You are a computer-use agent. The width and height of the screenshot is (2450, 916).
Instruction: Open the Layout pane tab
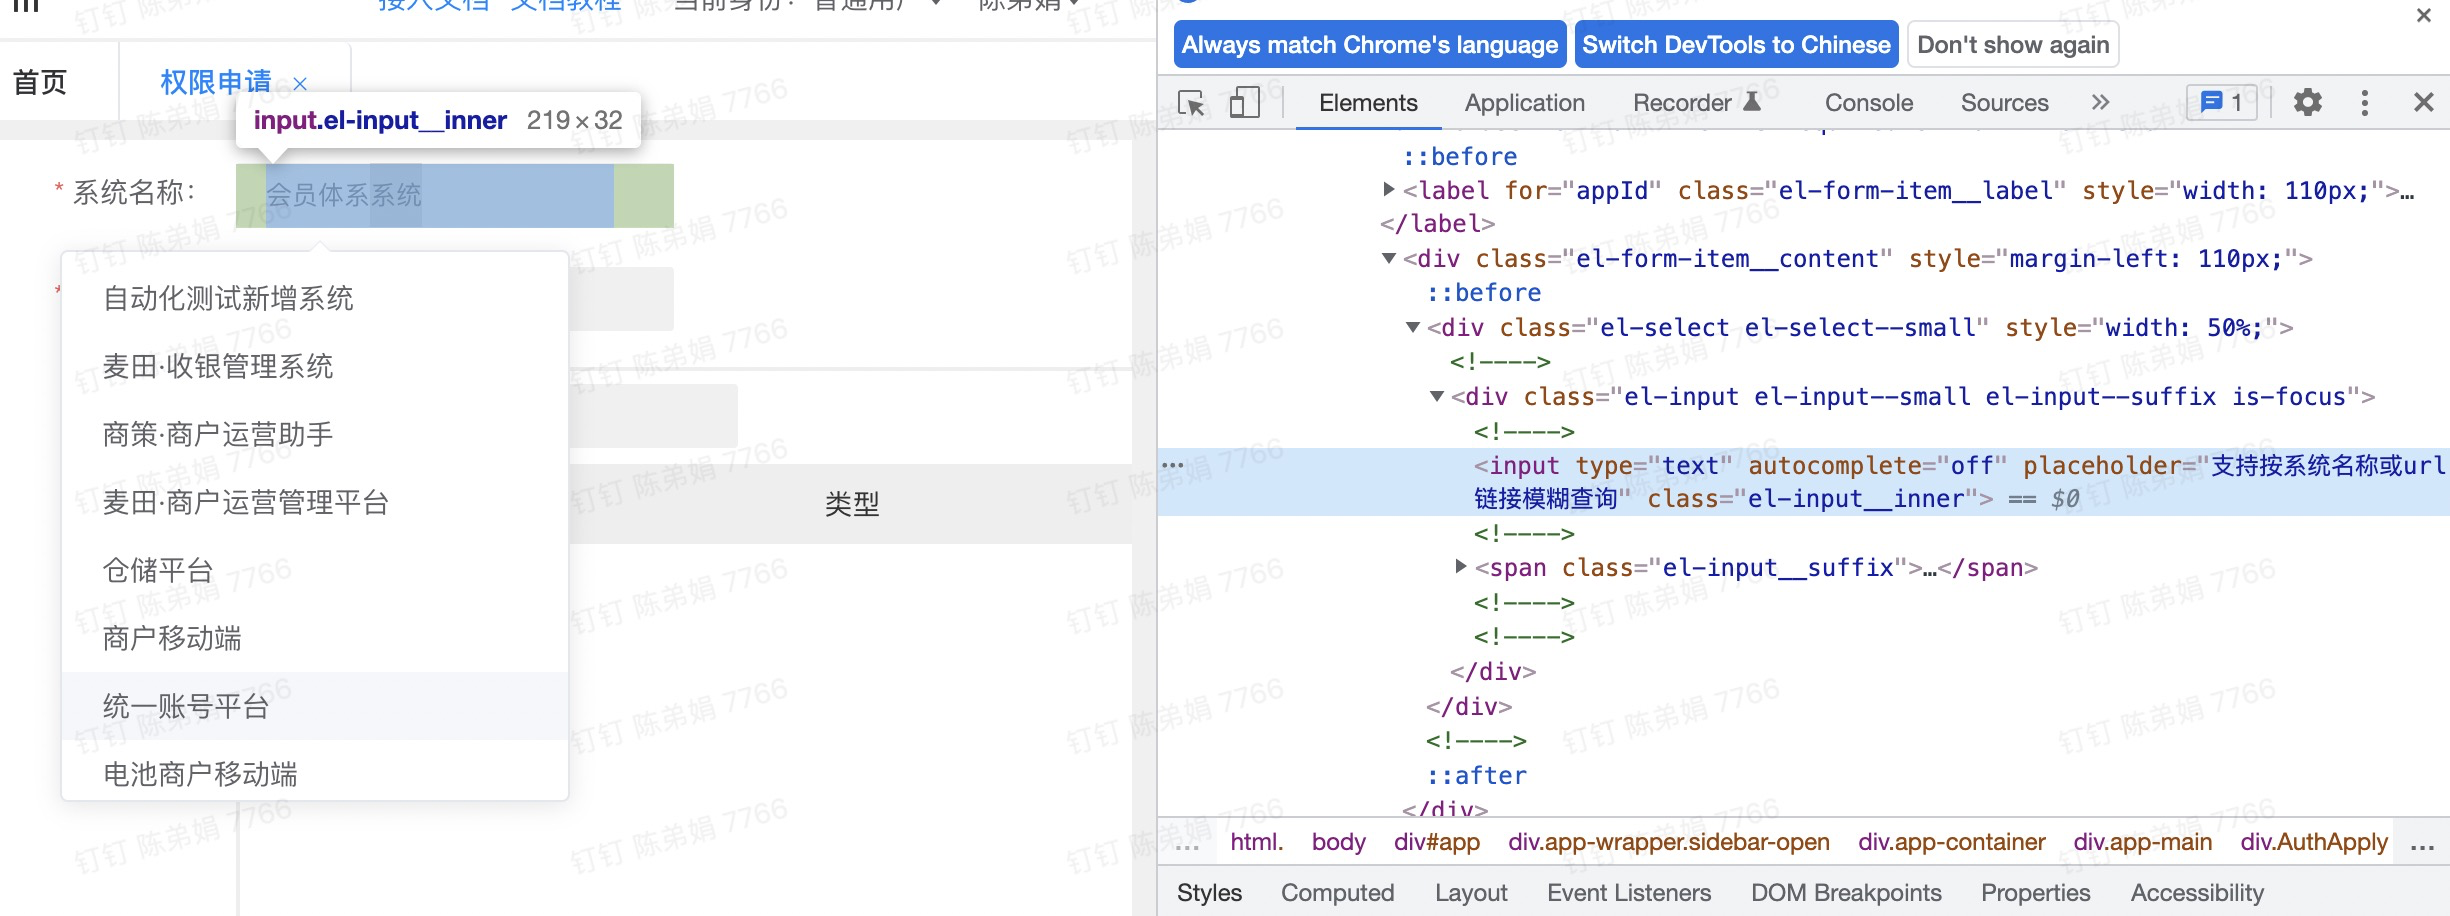tap(1471, 893)
